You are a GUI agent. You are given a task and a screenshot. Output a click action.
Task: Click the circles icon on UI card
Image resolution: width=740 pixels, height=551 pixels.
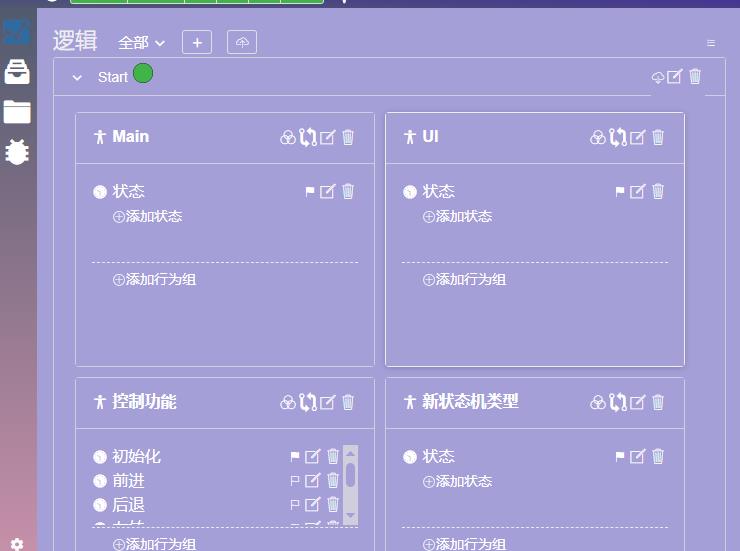[x=597, y=137]
